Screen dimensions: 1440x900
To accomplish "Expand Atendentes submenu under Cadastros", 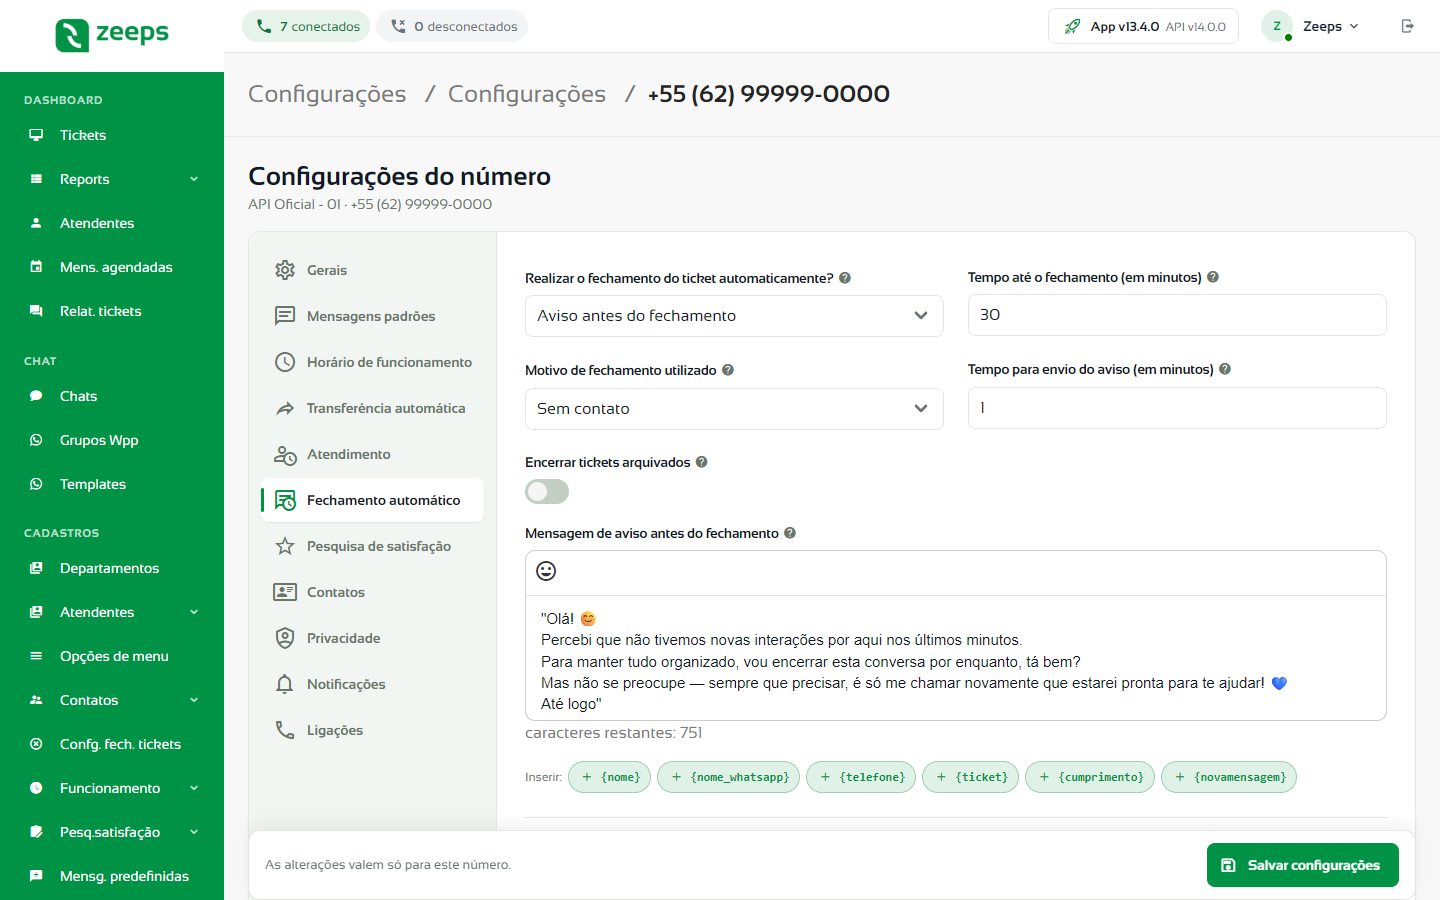I will [194, 612].
